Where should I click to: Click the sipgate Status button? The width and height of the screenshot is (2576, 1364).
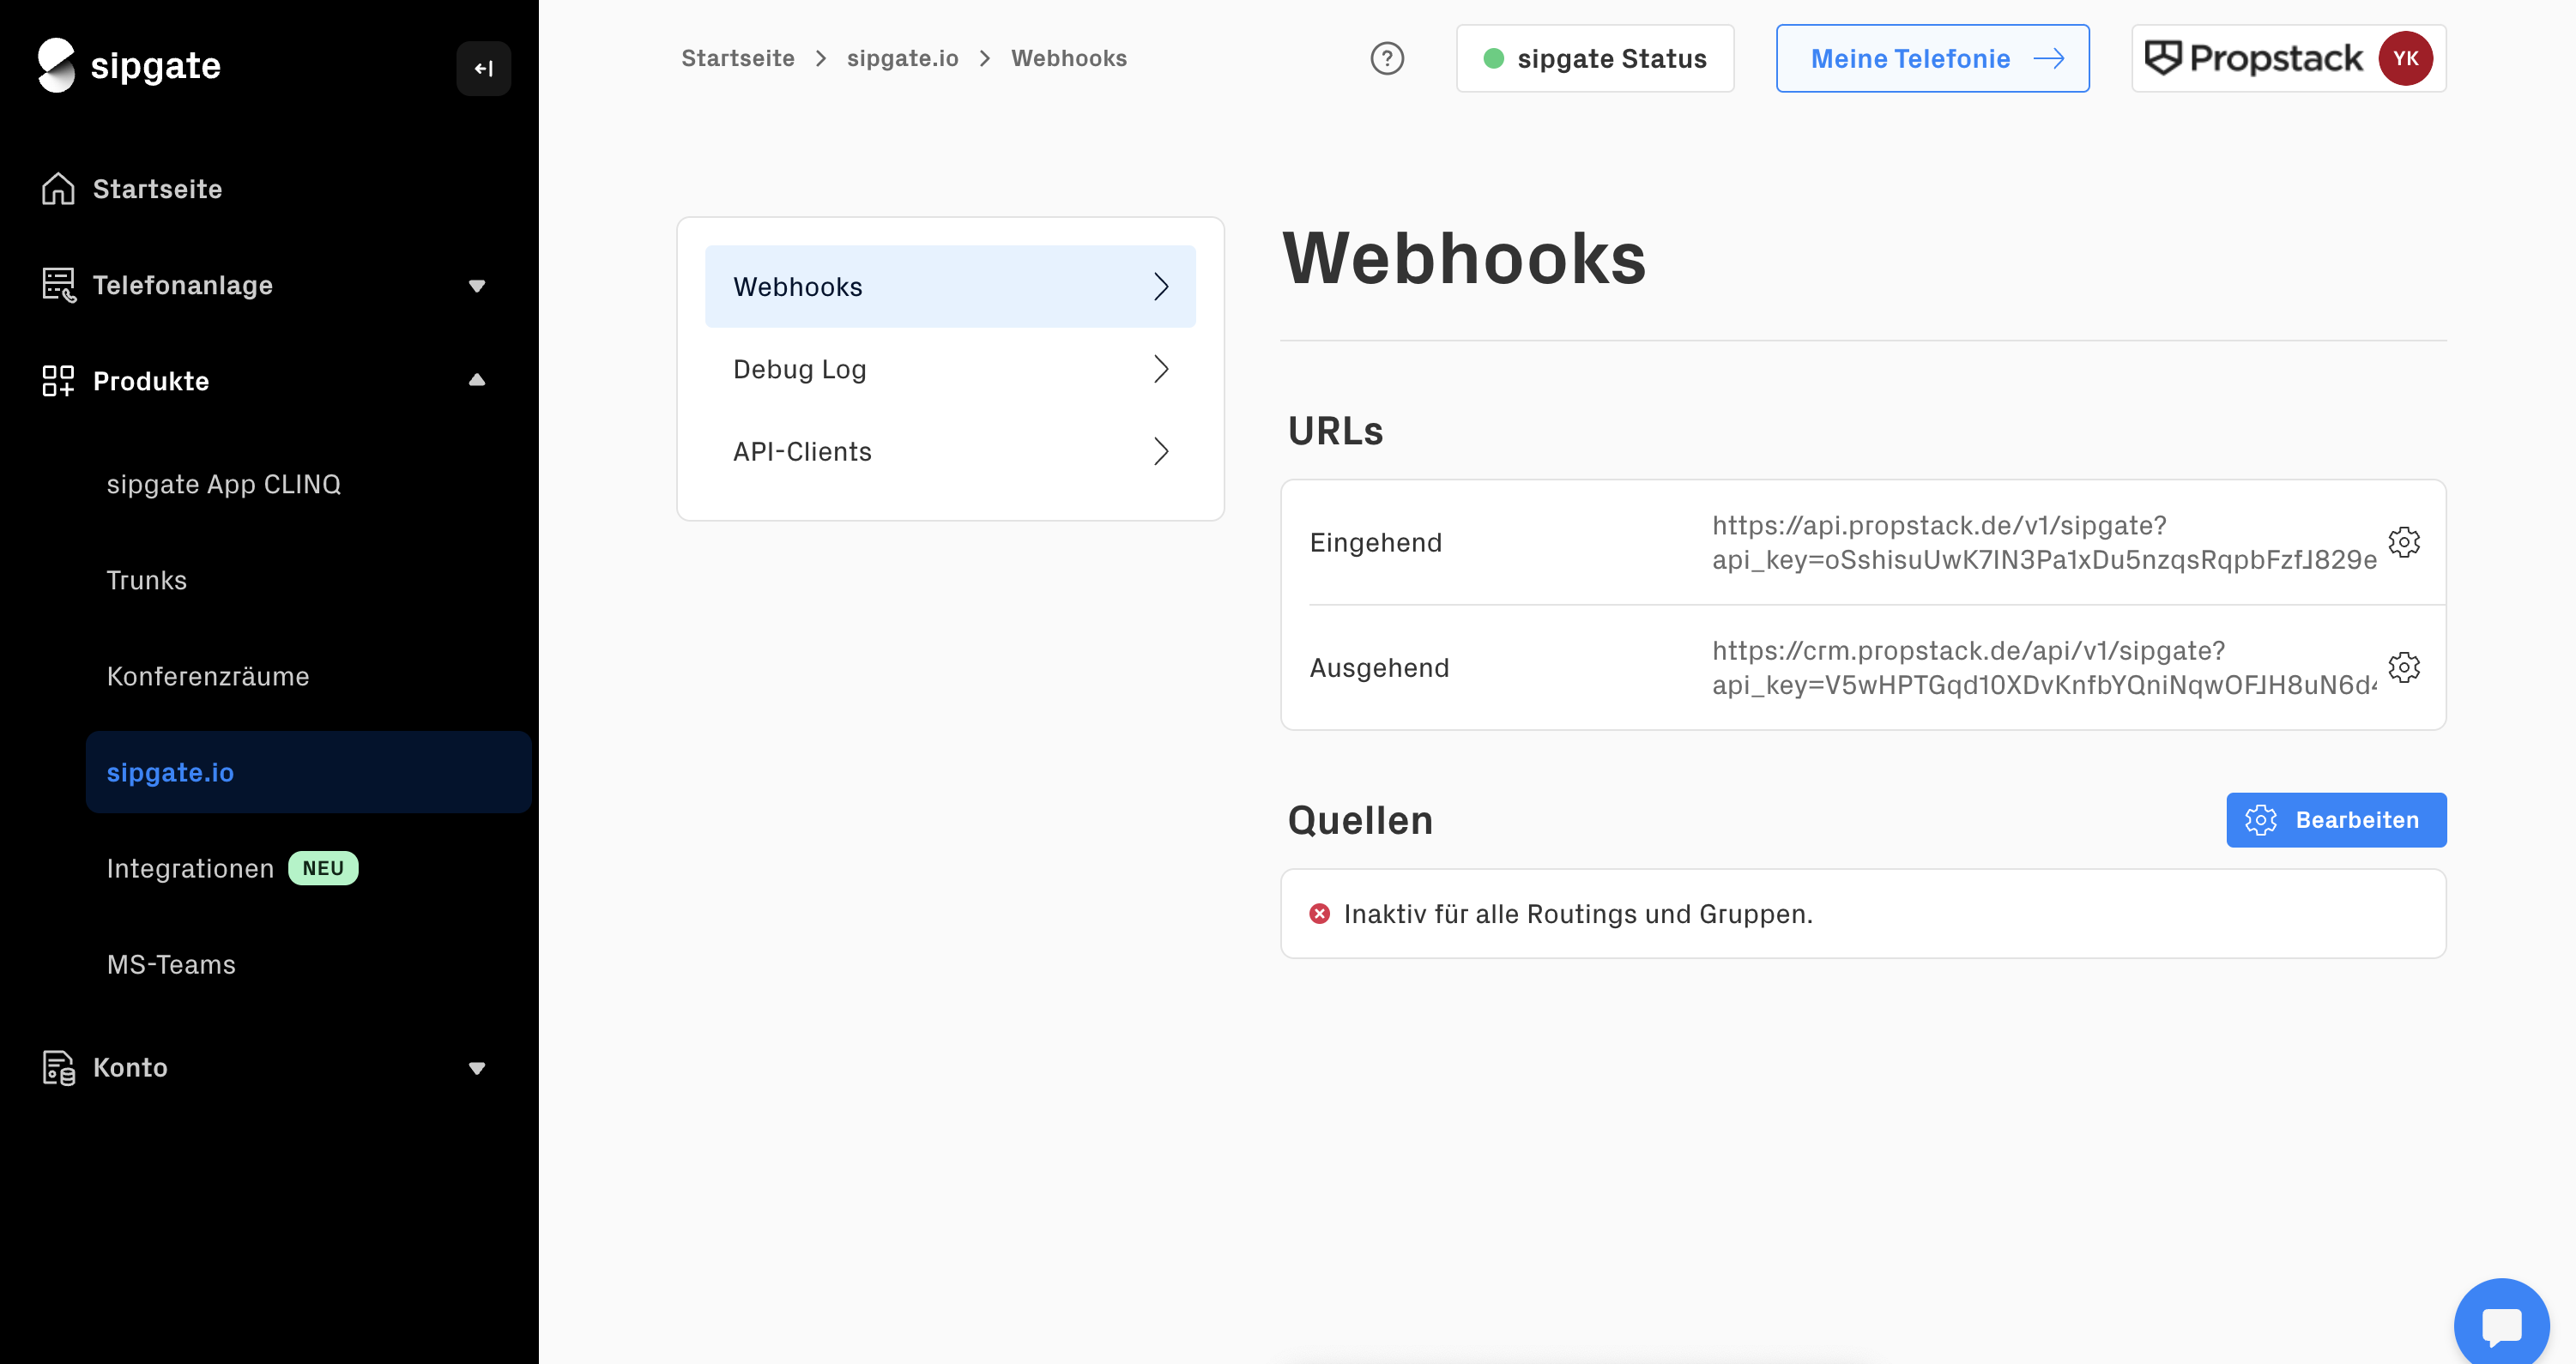pyautogui.click(x=1595, y=59)
